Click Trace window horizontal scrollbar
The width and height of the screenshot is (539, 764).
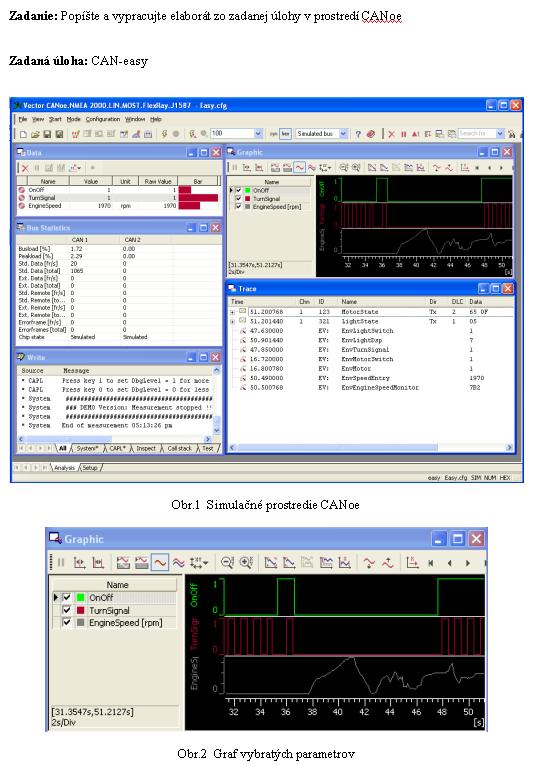(x=371, y=447)
